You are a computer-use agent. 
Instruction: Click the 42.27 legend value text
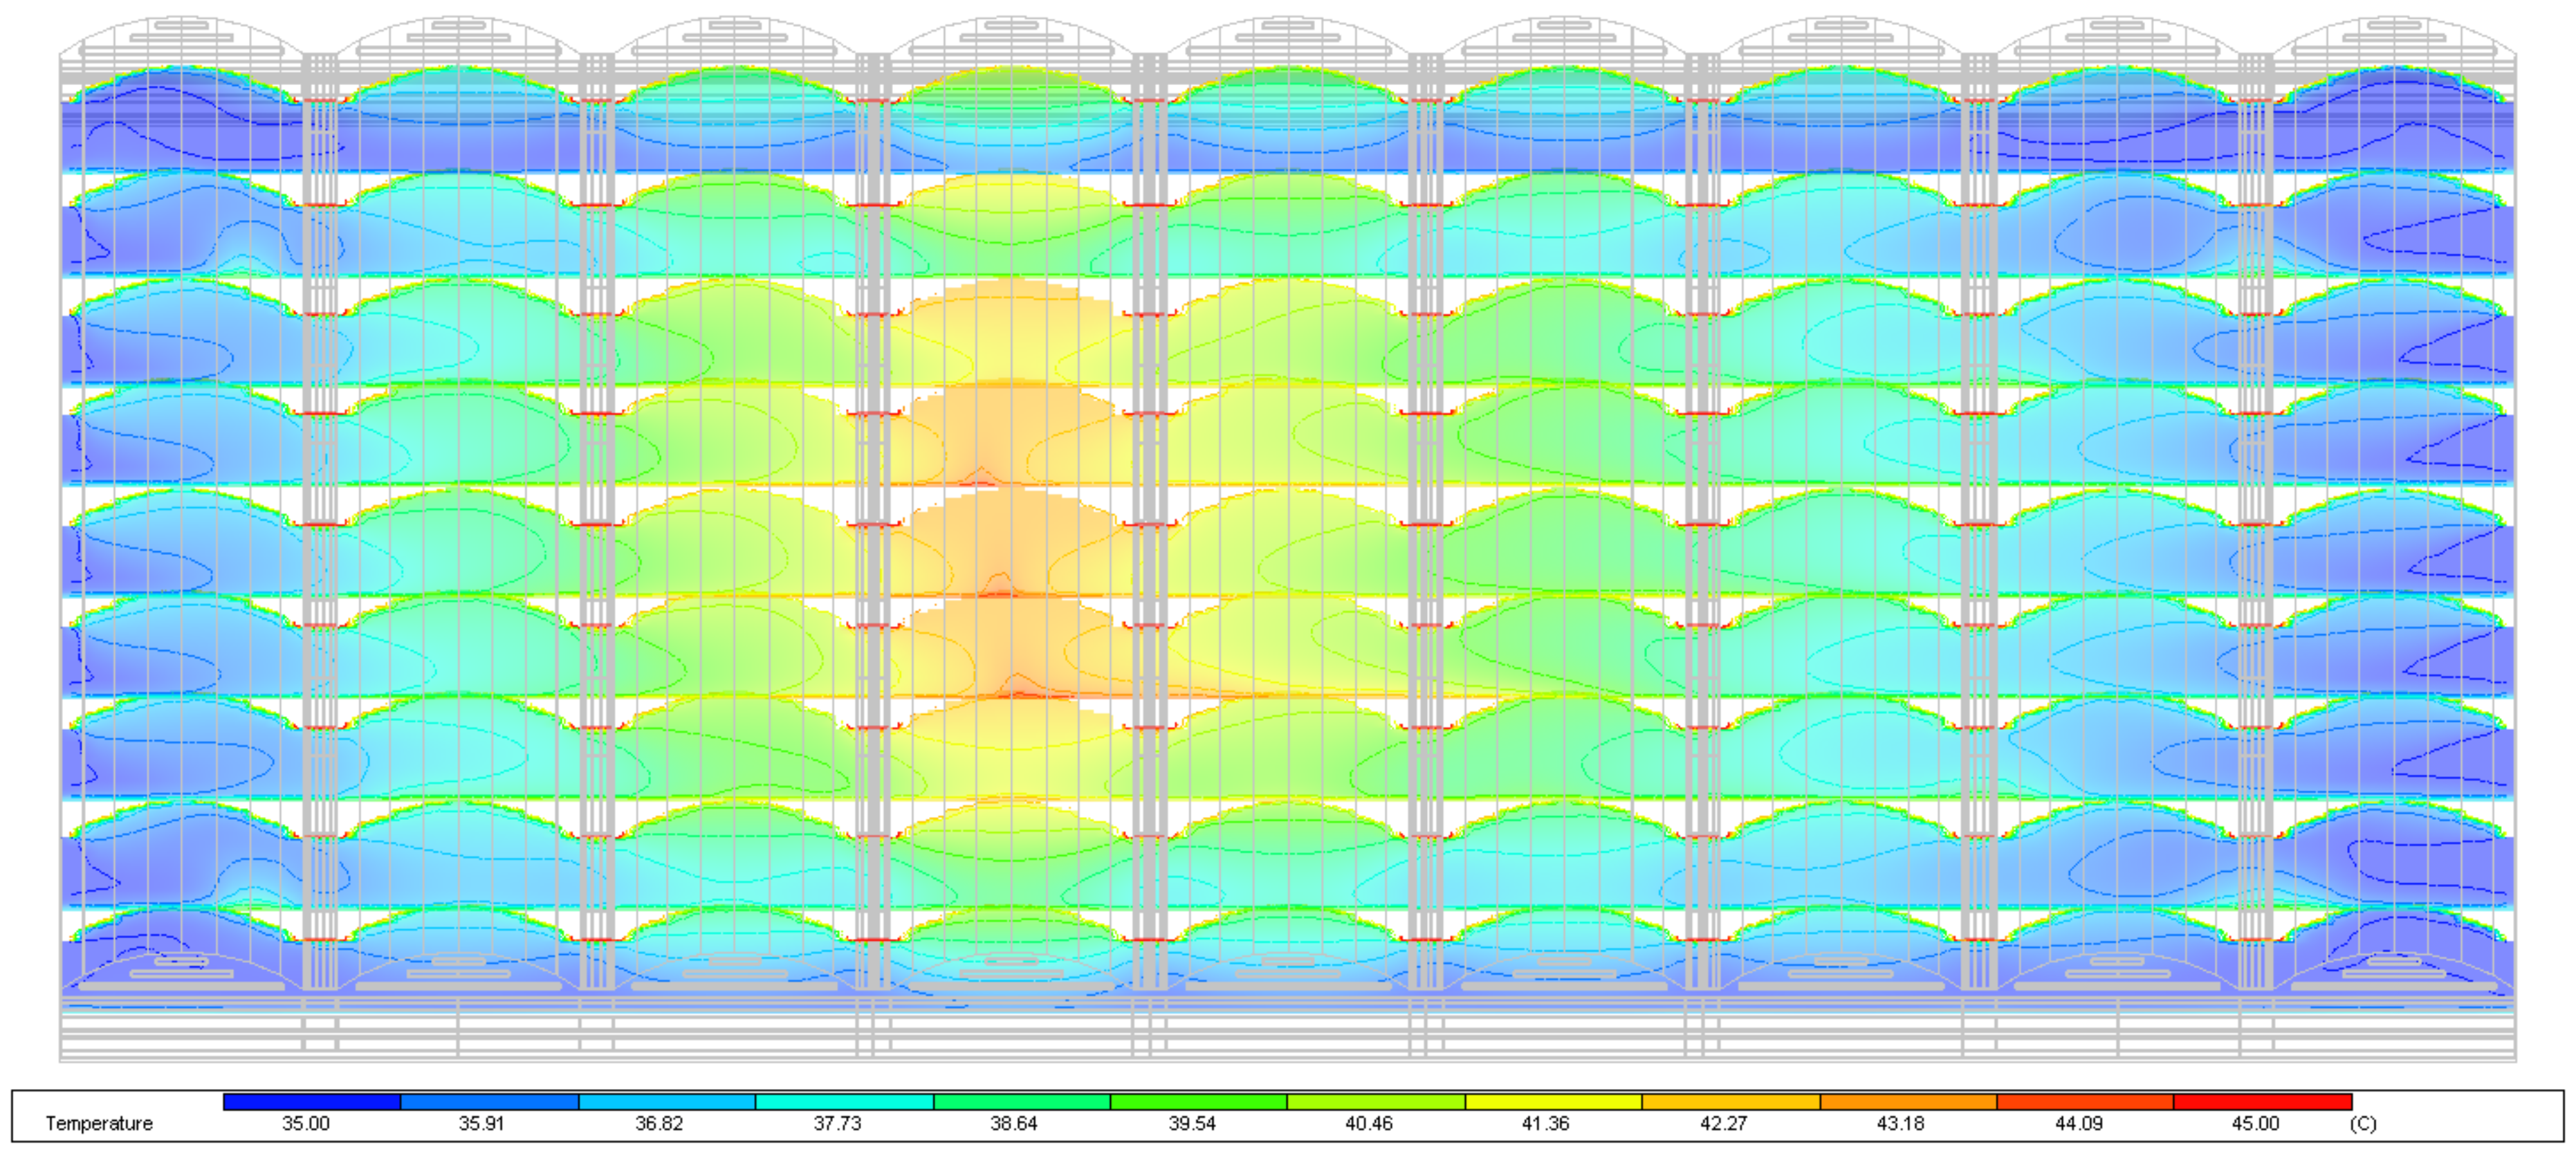(x=1724, y=1123)
